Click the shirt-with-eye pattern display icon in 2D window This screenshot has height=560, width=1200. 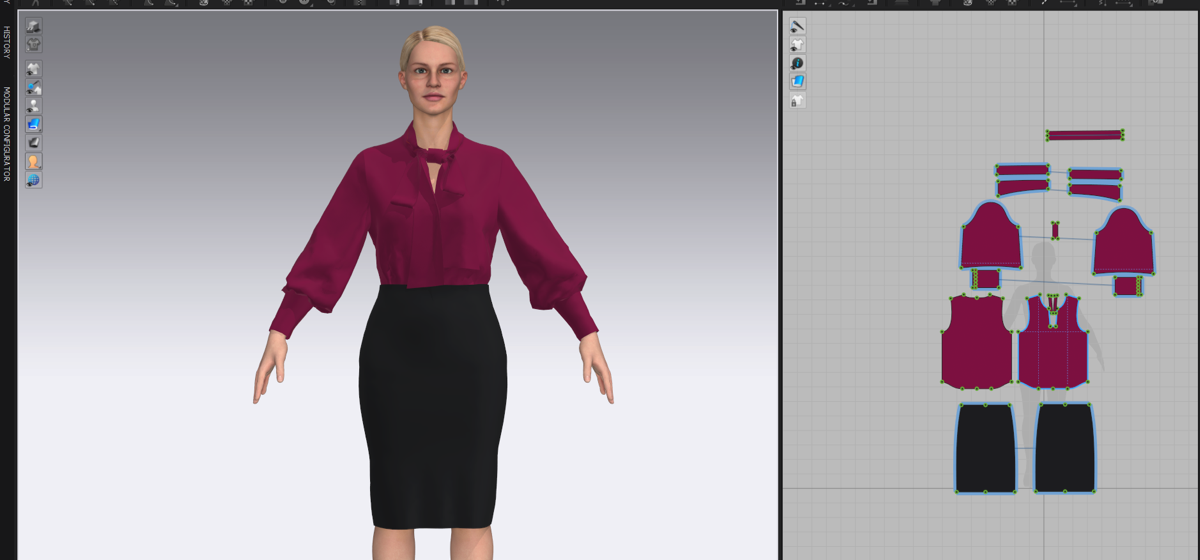tap(798, 45)
